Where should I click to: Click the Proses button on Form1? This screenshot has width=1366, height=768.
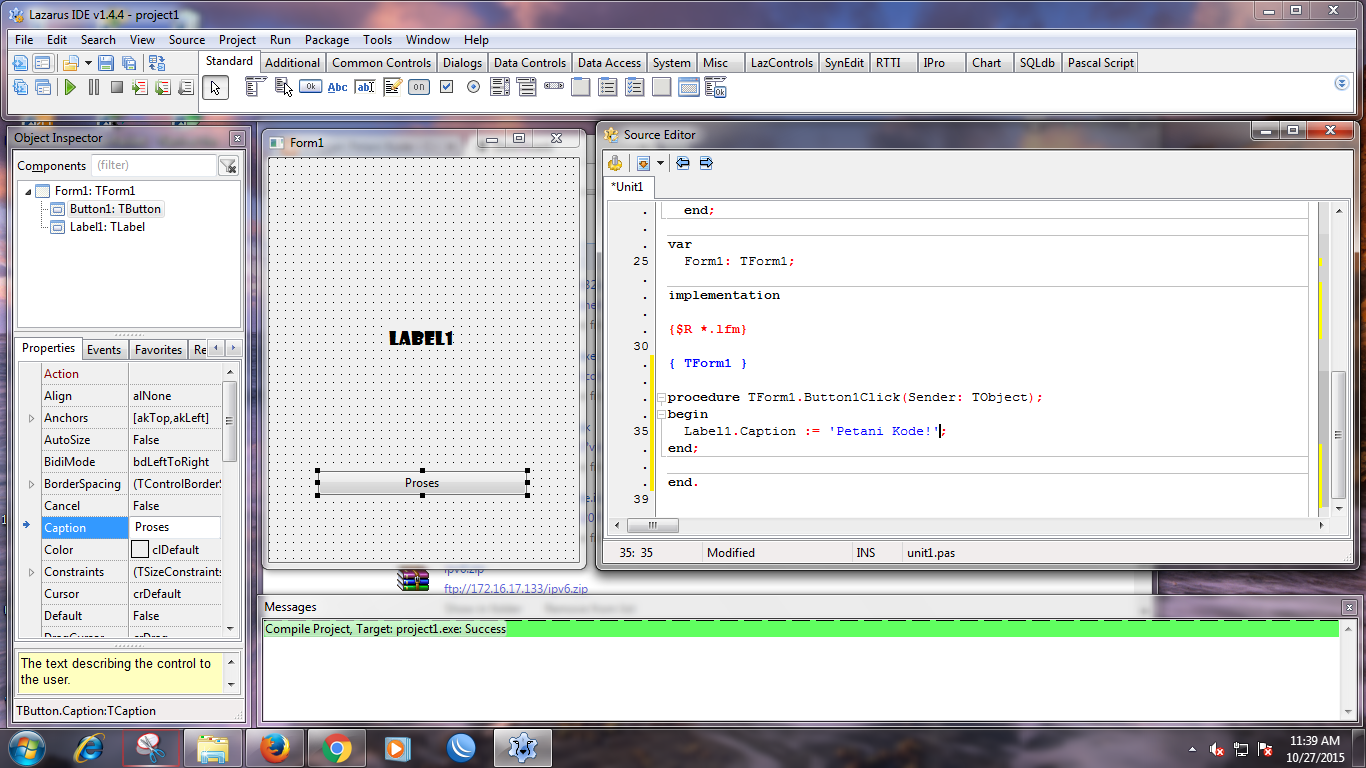(x=421, y=483)
